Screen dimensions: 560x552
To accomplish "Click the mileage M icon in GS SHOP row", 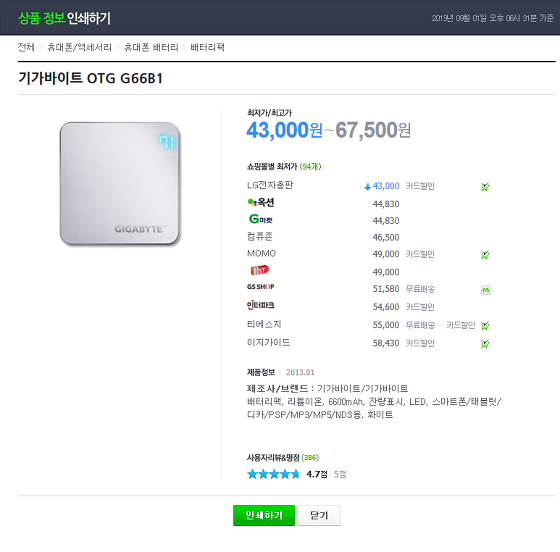I will (486, 290).
